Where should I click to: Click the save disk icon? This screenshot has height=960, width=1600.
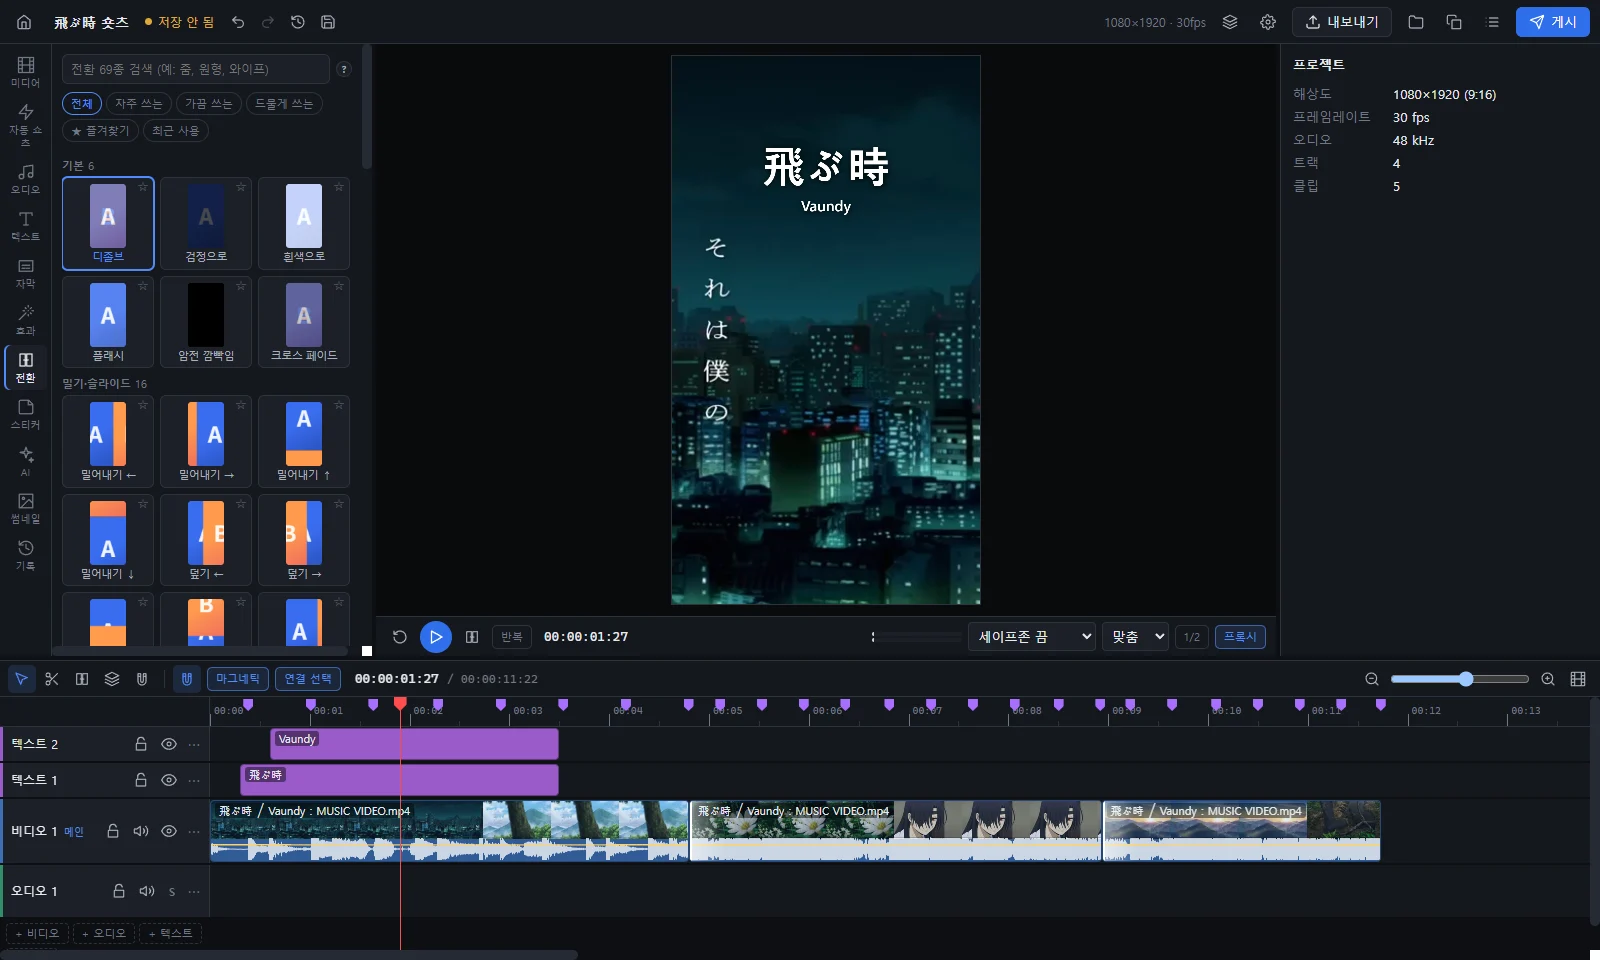click(328, 22)
